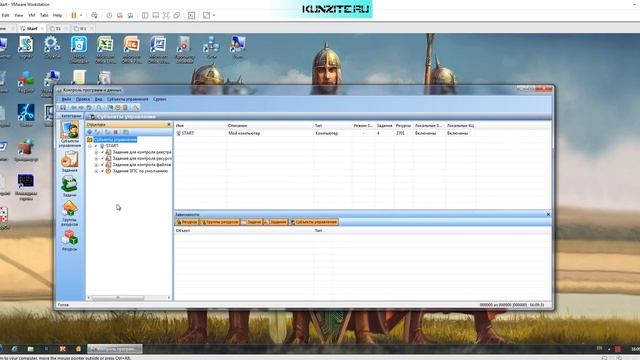Collapse the START tree node
Viewport: 640px width, 360px height.
[x=90, y=146]
